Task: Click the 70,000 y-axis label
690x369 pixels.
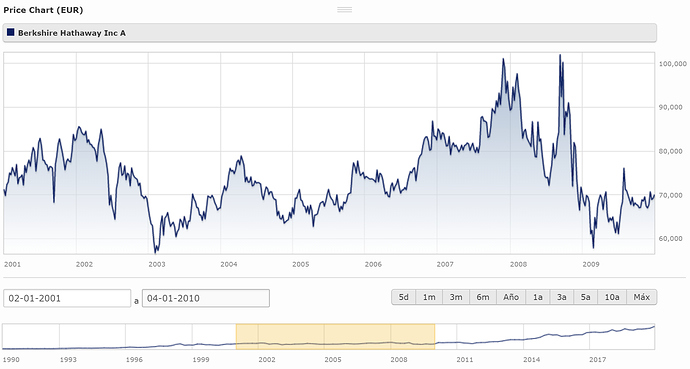Action: 670,195
